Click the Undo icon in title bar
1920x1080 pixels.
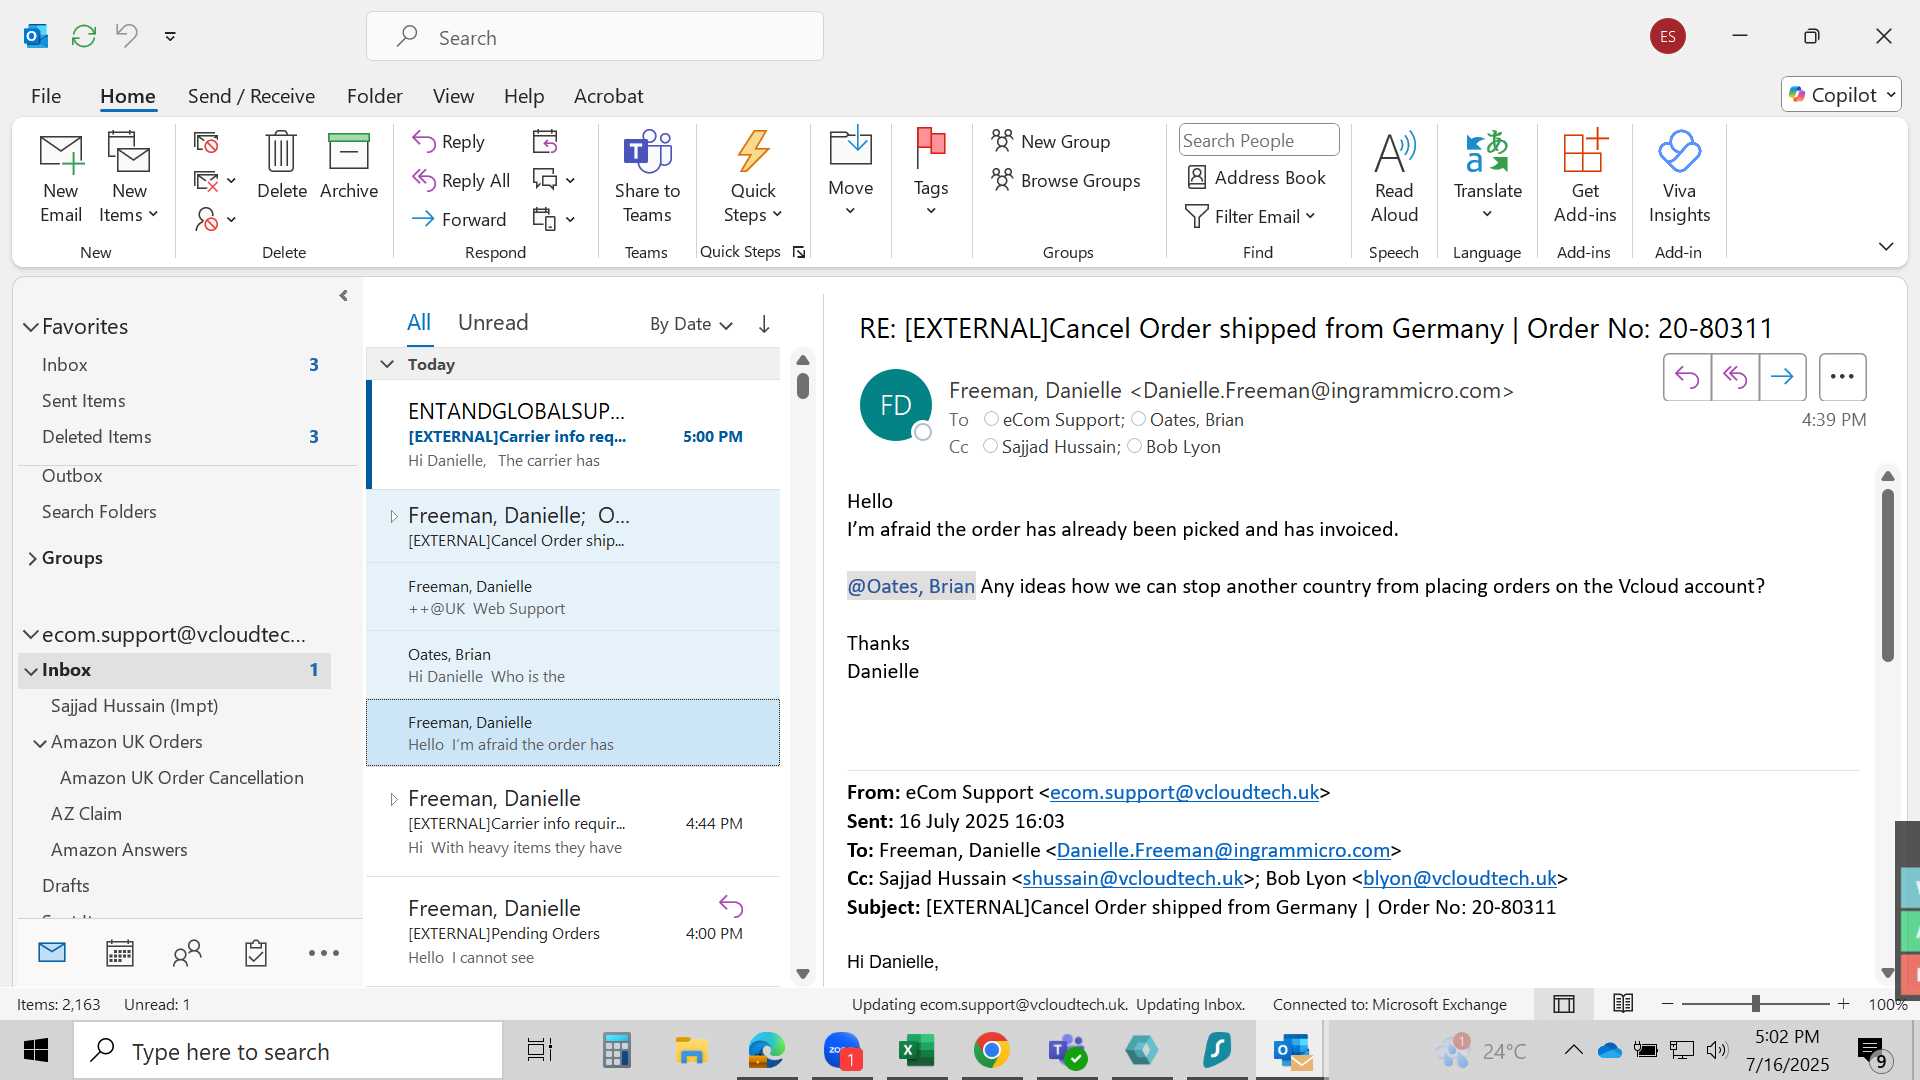[126, 36]
